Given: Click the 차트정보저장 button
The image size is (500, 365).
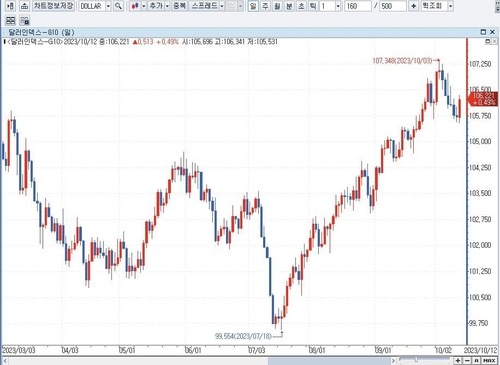Looking at the screenshot, I should click(x=53, y=6).
